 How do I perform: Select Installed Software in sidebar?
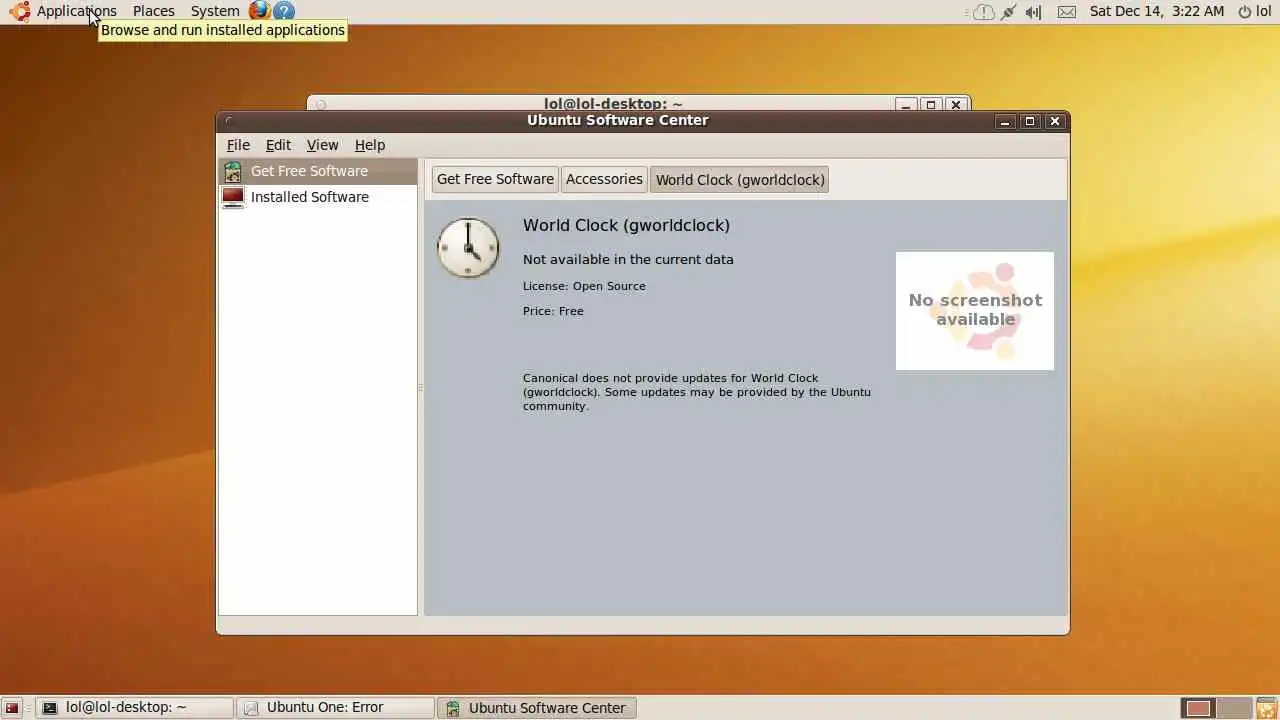point(318,197)
